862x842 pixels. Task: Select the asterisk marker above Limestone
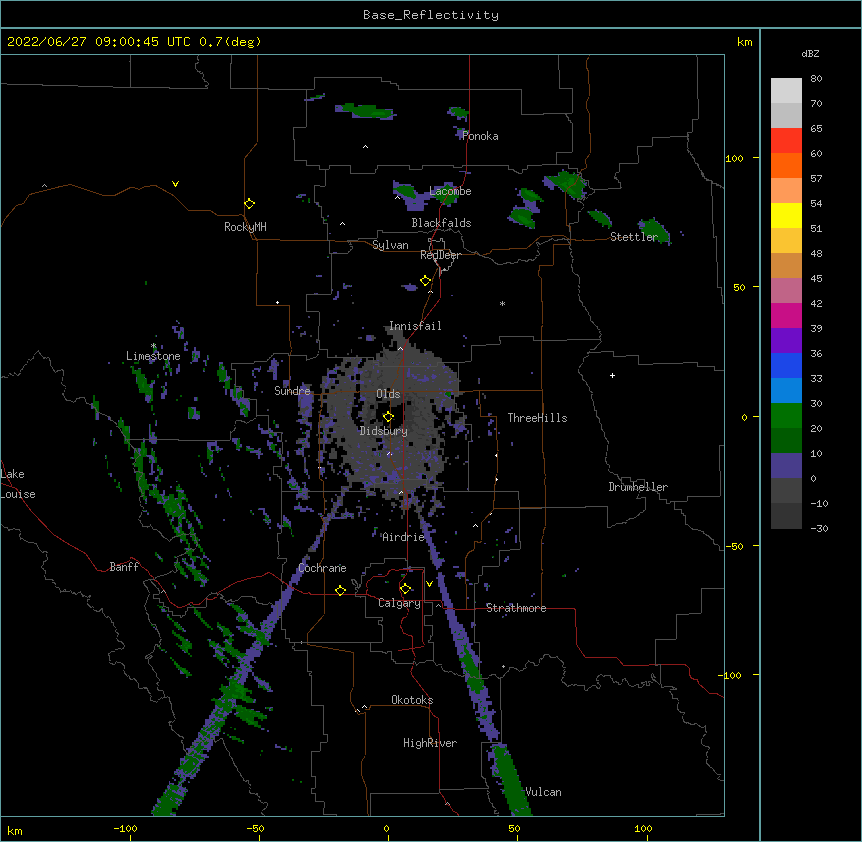pos(153,346)
